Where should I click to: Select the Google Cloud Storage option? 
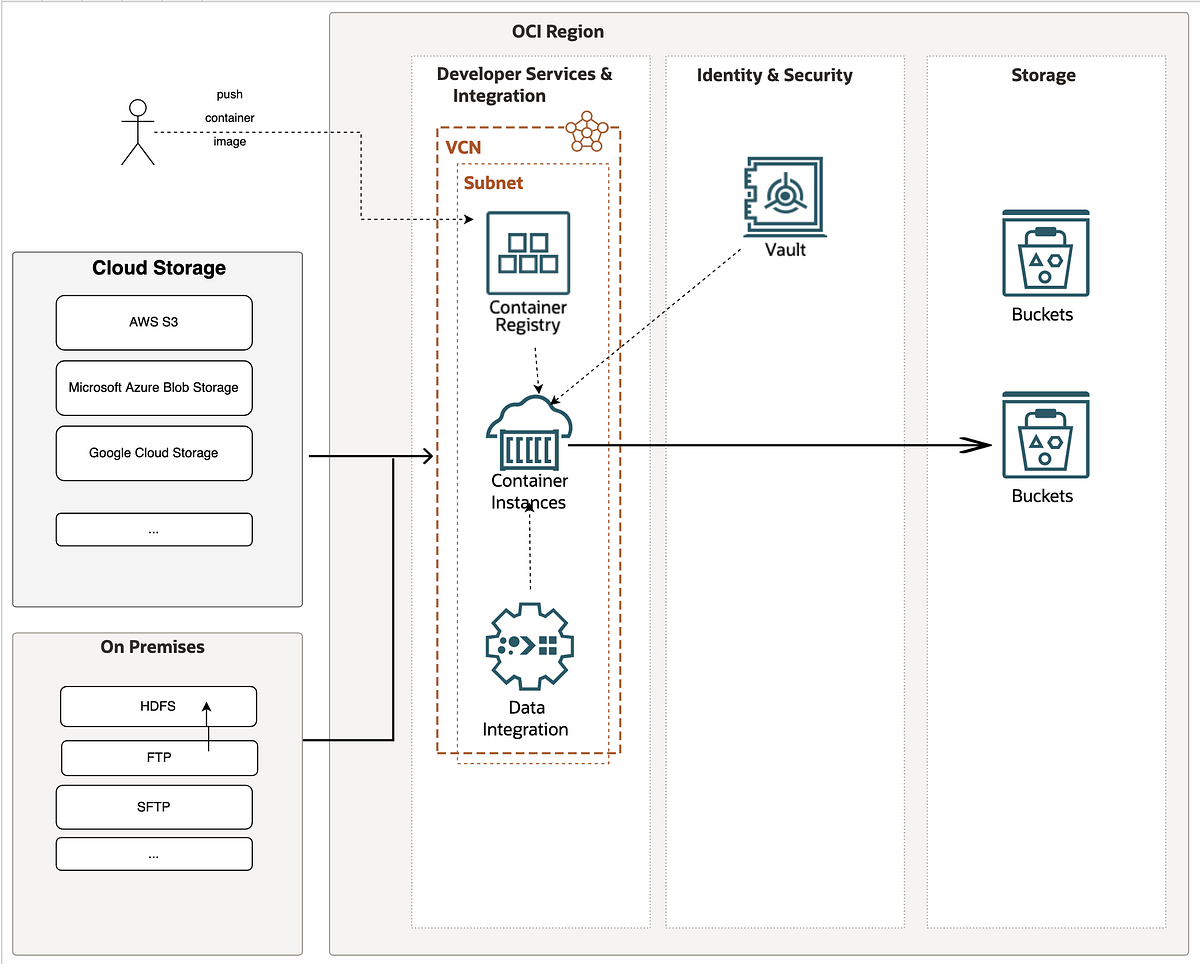pos(154,453)
